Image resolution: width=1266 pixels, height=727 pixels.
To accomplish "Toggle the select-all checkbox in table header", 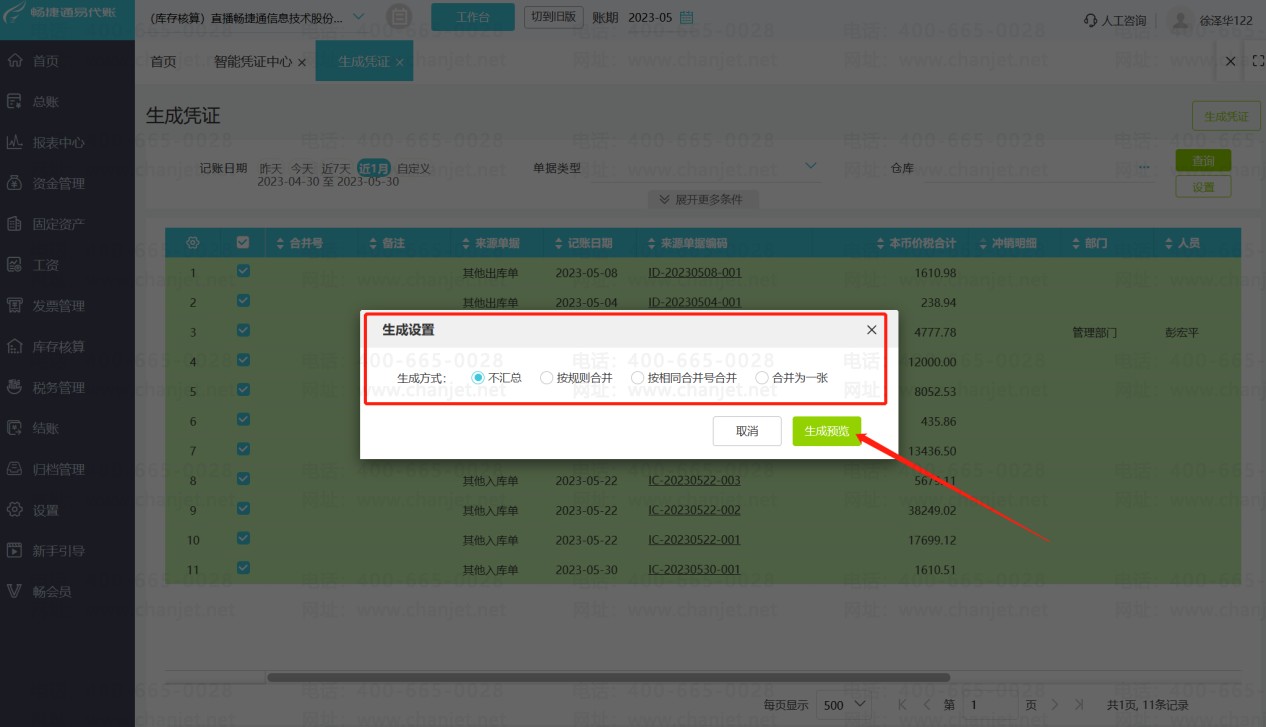I will pyautogui.click(x=243, y=242).
